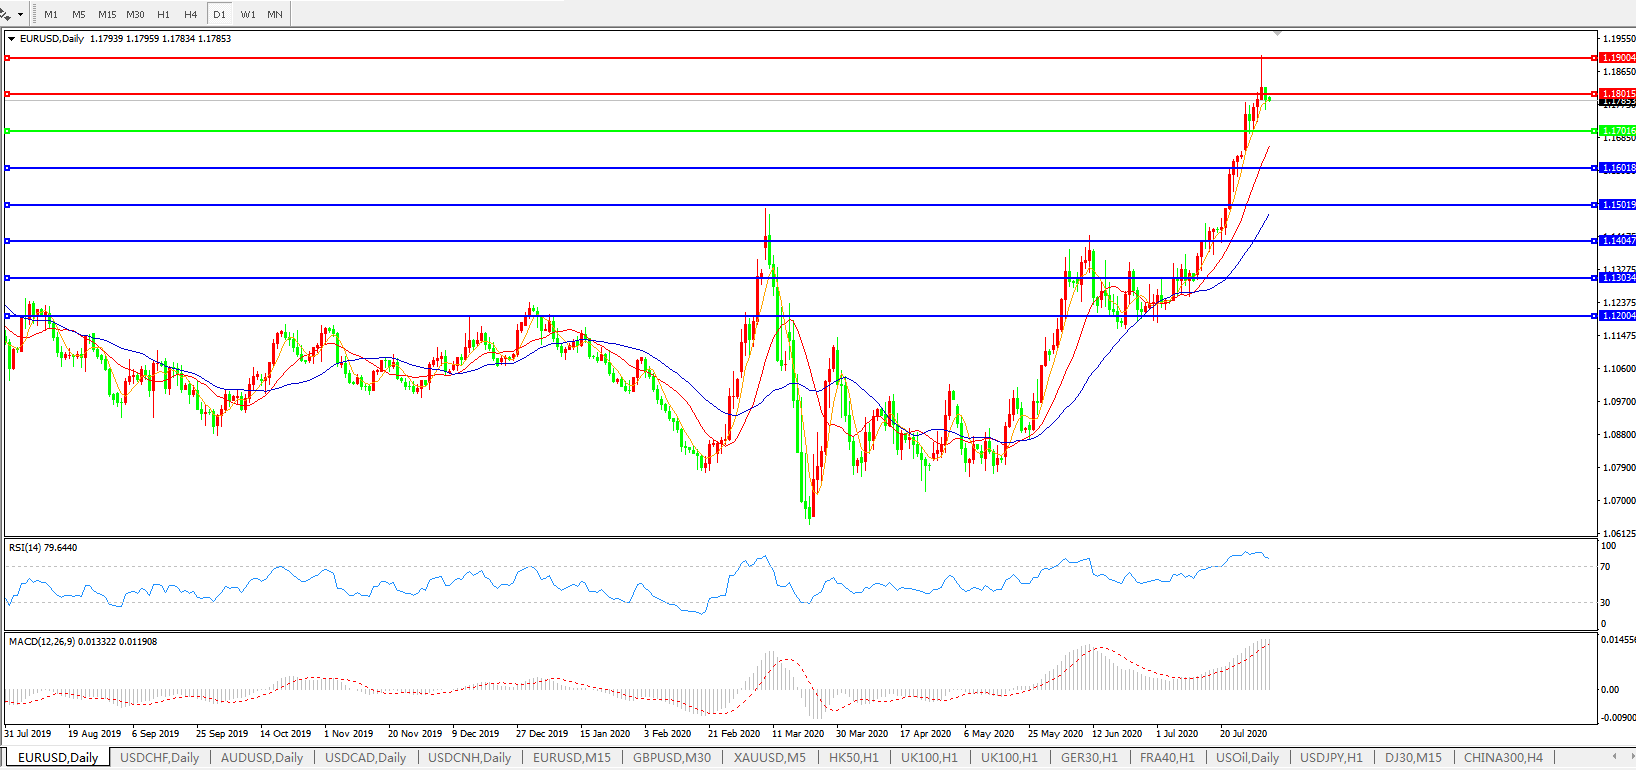Image resolution: width=1636 pixels, height=770 pixels.
Task: Pick the M15 timeframe button
Action: [107, 15]
